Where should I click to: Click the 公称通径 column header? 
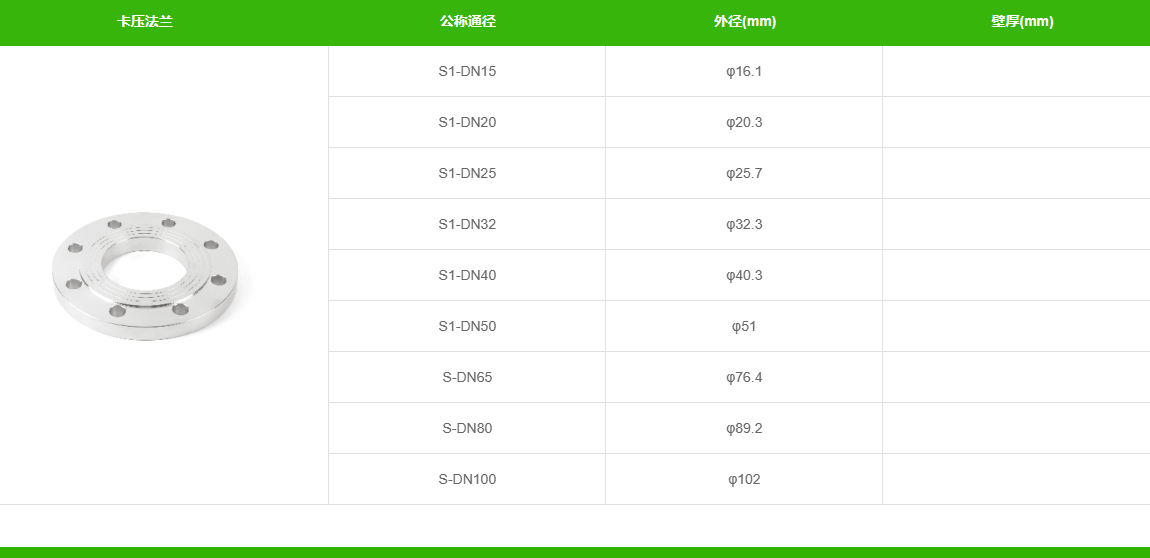tap(467, 22)
